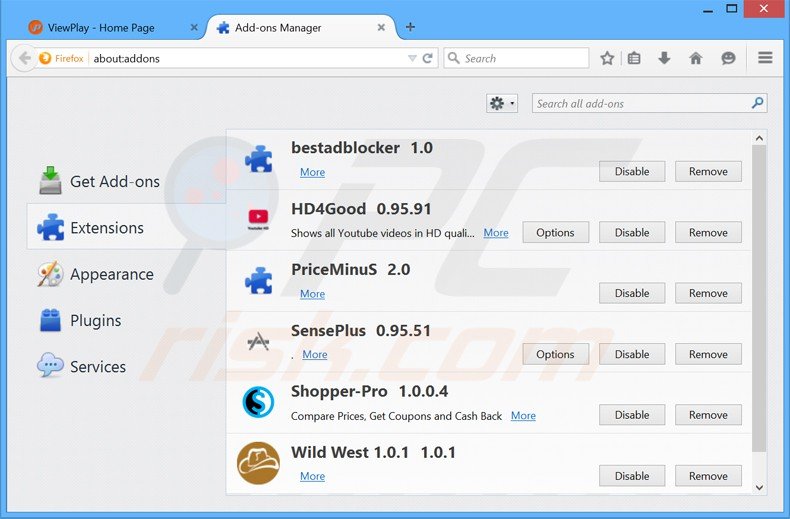Close the ViewPlay - Home Page tab
This screenshot has height=519, width=790.
[194, 28]
